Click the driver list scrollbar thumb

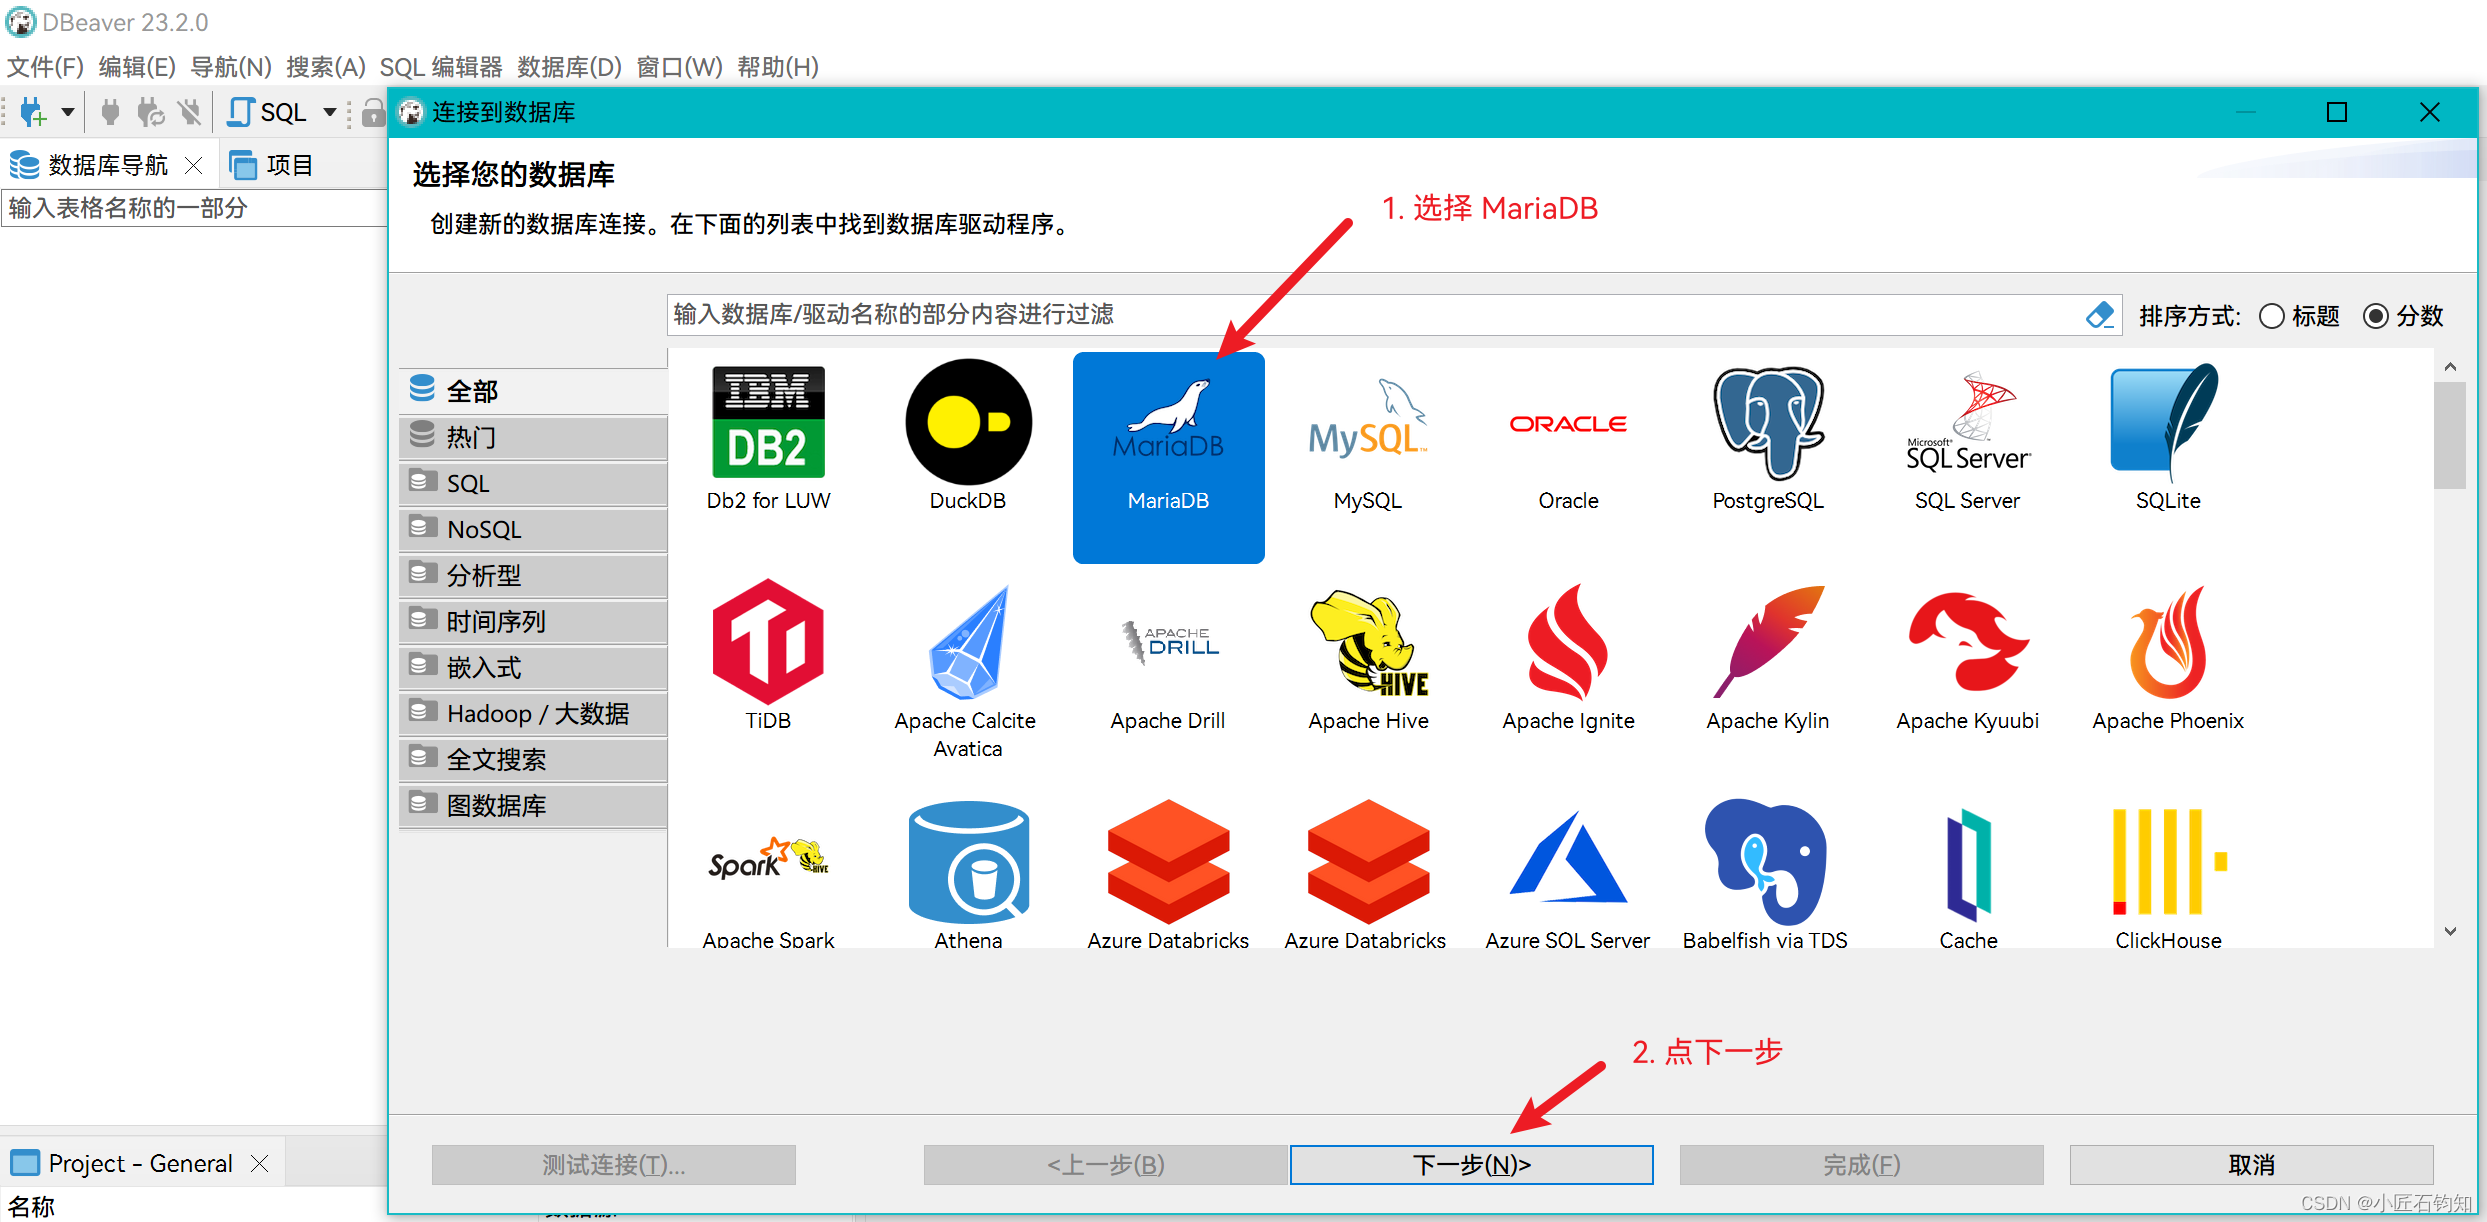[2450, 435]
